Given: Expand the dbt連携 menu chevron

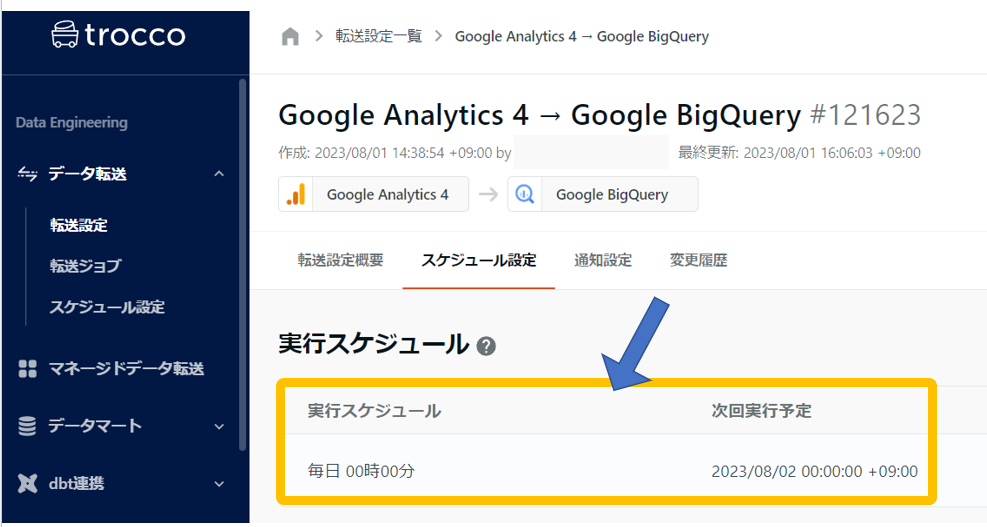Looking at the screenshot, I should [219, 484].
